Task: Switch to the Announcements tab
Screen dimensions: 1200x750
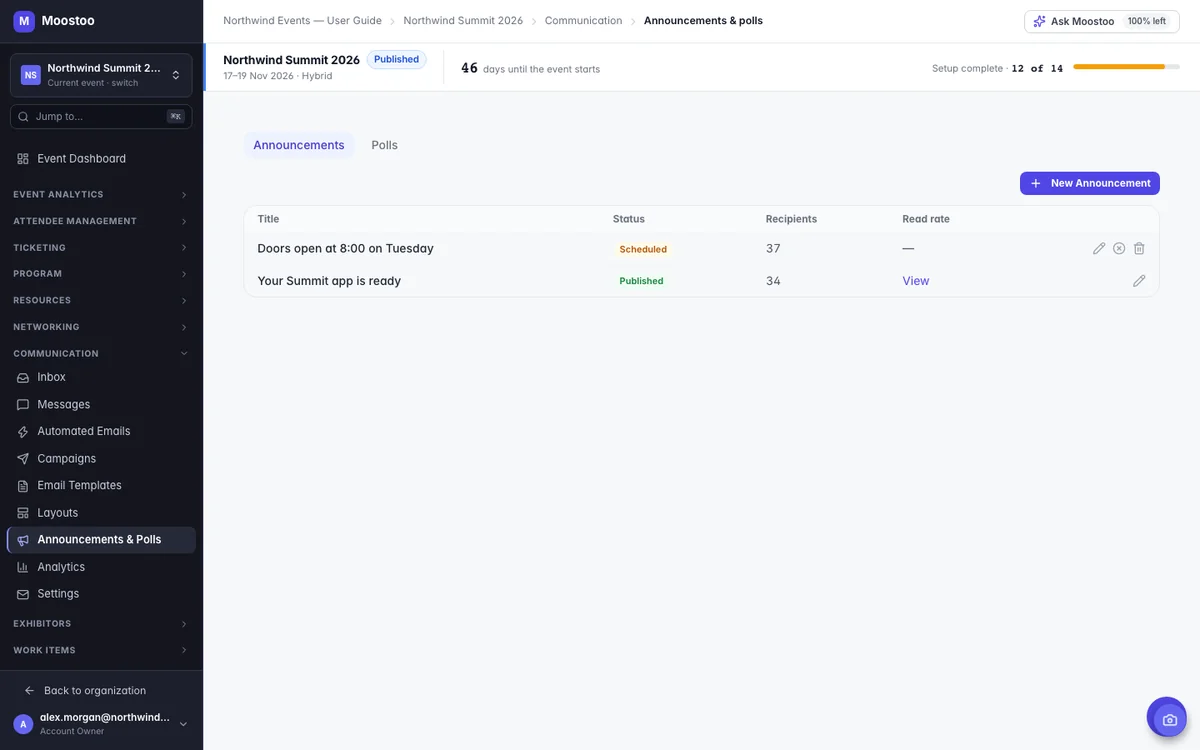Action: coord(299,145)
